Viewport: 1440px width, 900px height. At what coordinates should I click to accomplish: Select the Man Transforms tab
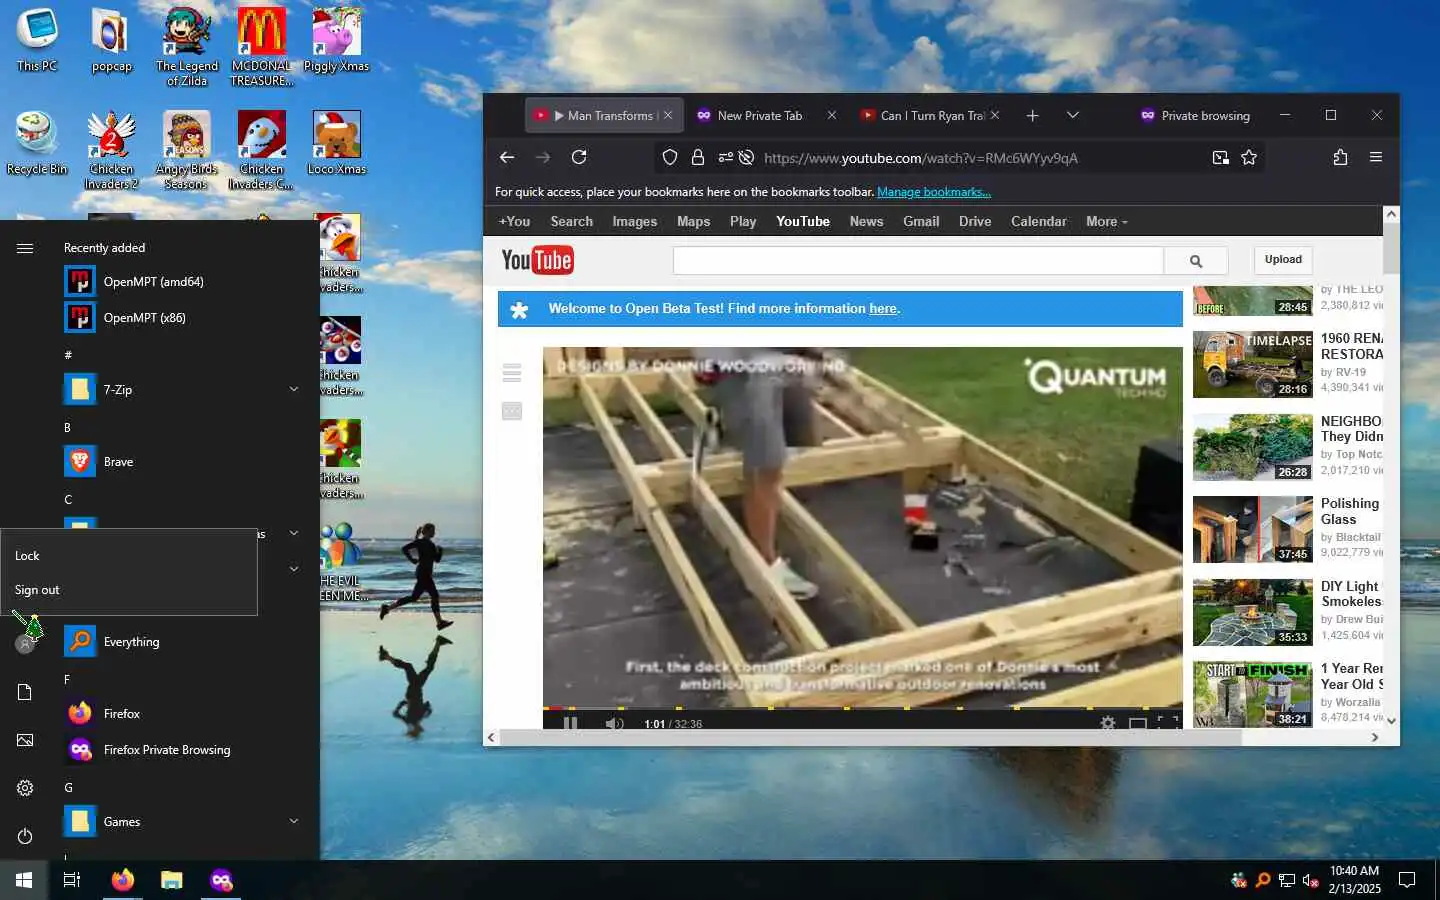[605, 115]
